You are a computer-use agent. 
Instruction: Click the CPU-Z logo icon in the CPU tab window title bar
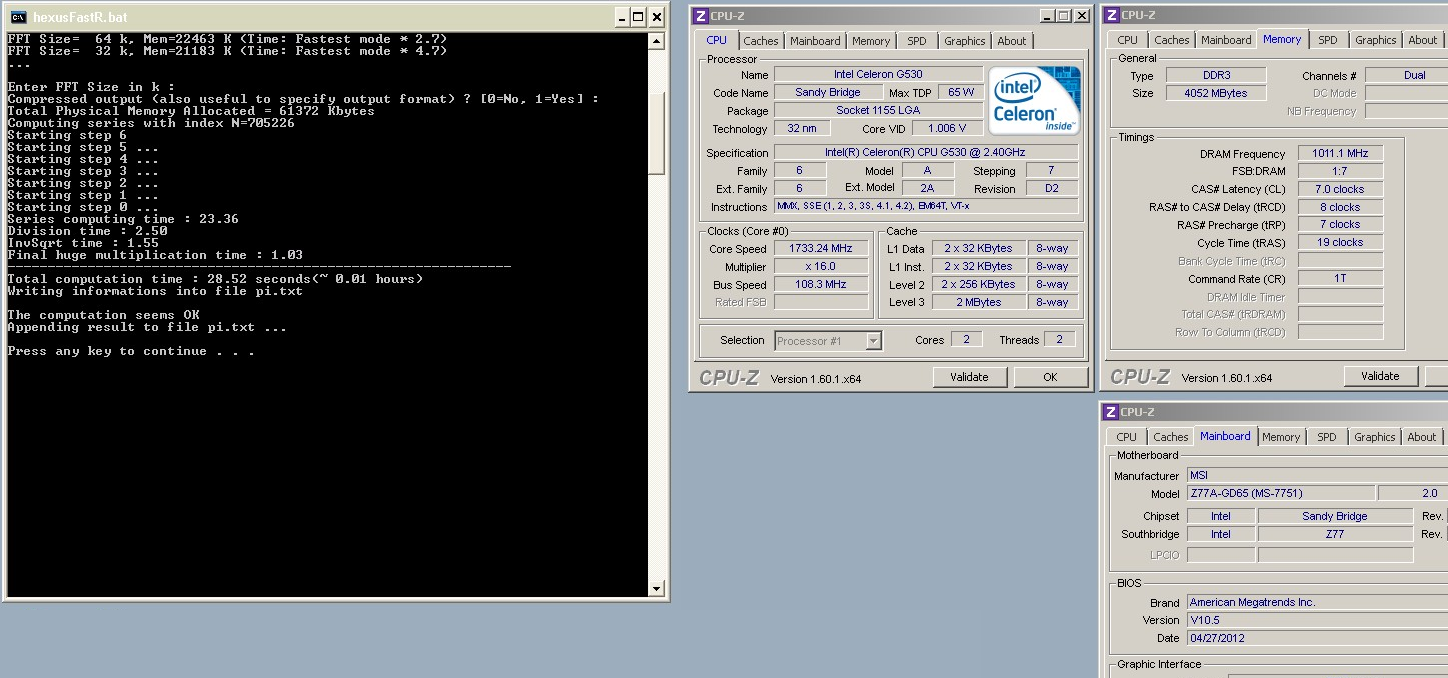click(701, 15)
